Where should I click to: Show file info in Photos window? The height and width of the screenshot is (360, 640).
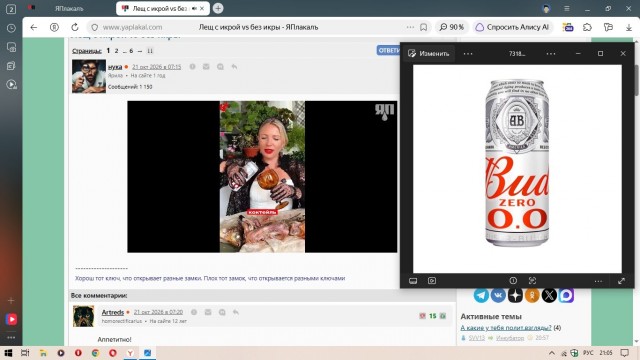513,281
